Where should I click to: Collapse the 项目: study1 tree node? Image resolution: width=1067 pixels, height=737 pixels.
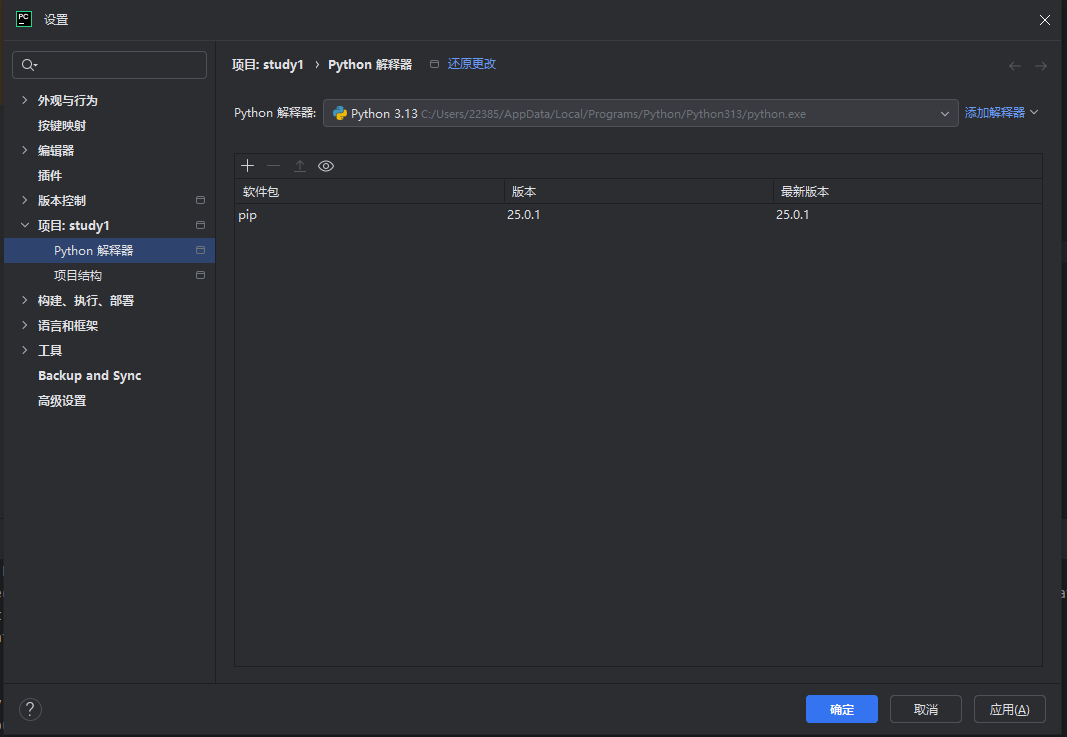click(x=24, y=225)
